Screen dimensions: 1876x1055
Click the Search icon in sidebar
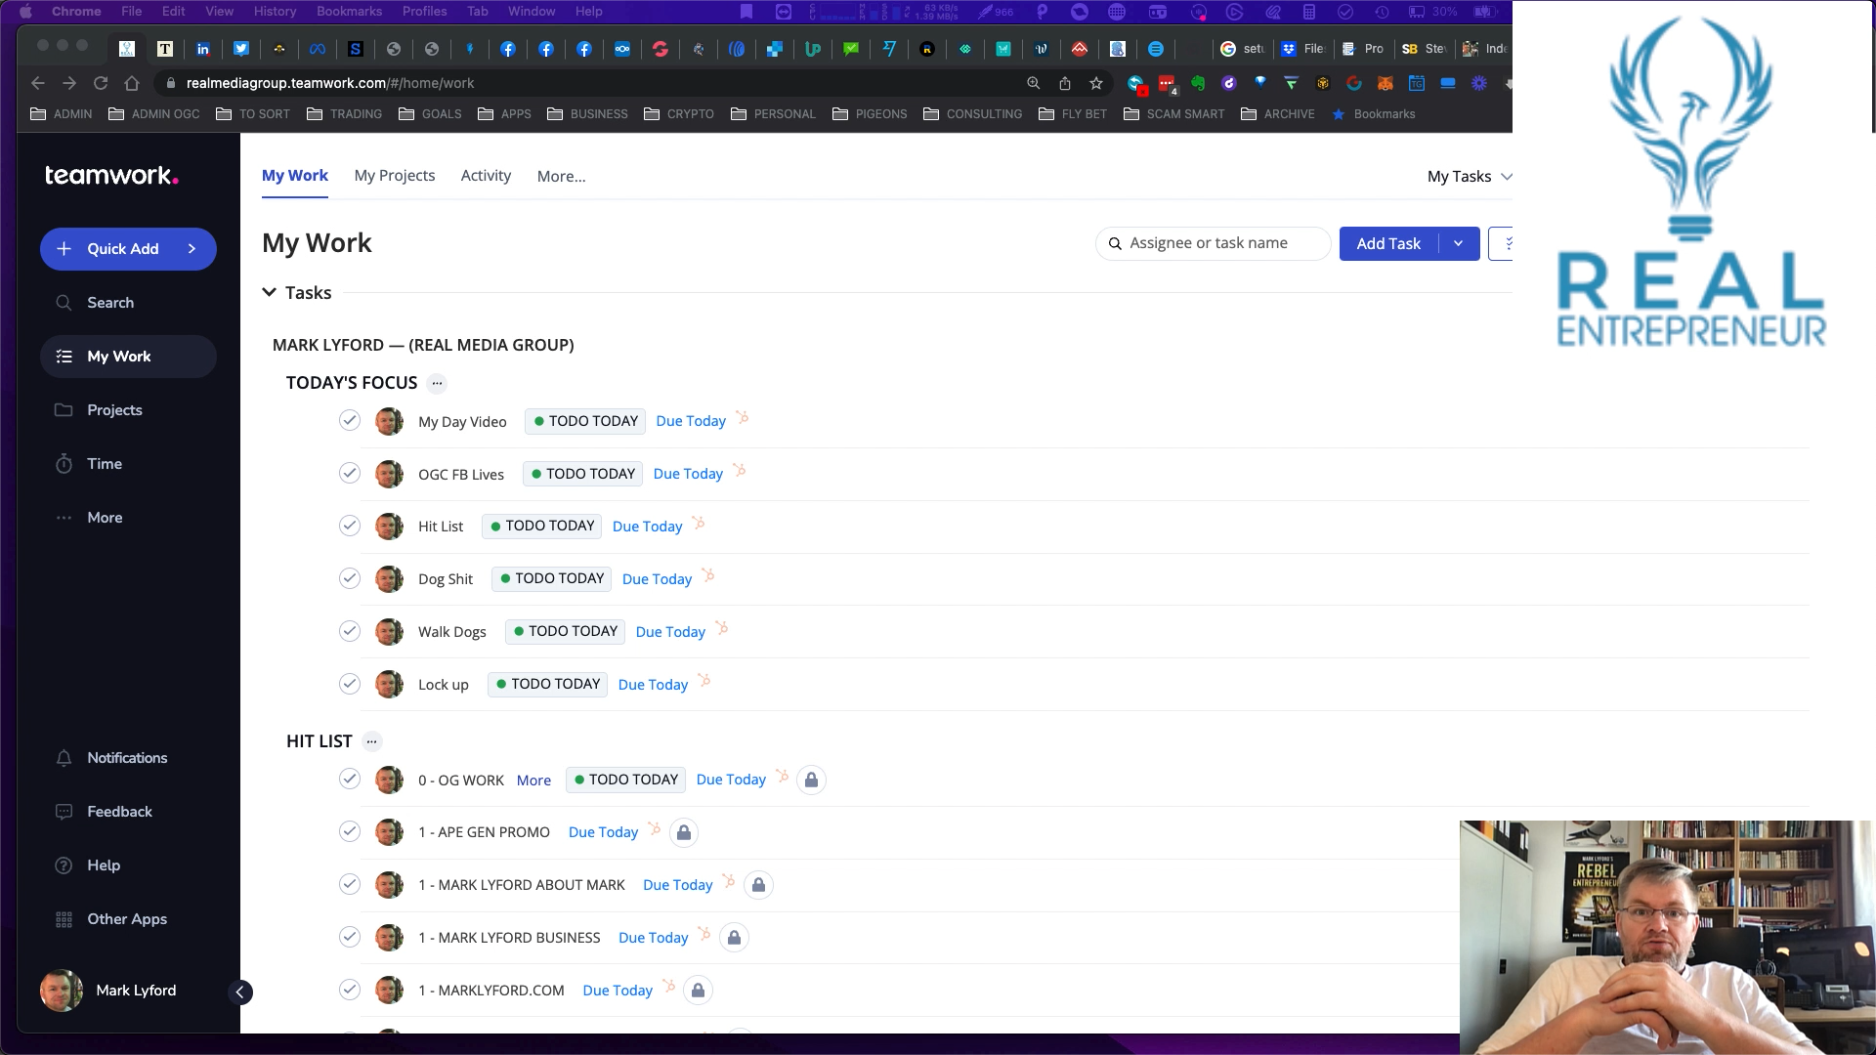coord(64,303)
